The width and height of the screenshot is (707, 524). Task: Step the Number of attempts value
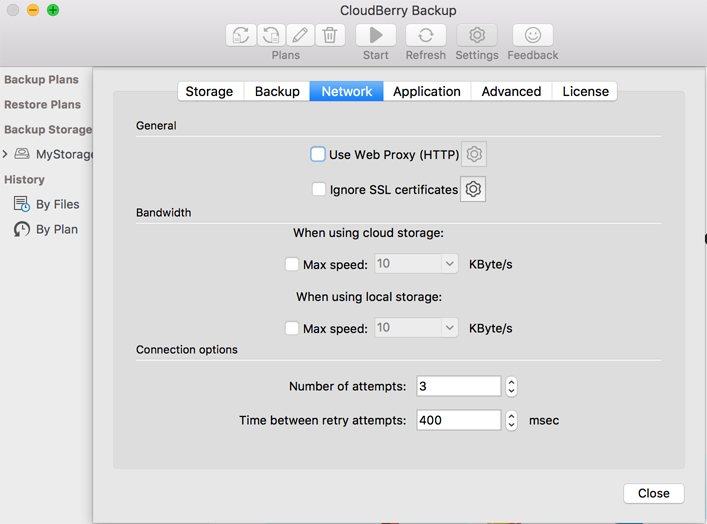click(x=511, y=386)
